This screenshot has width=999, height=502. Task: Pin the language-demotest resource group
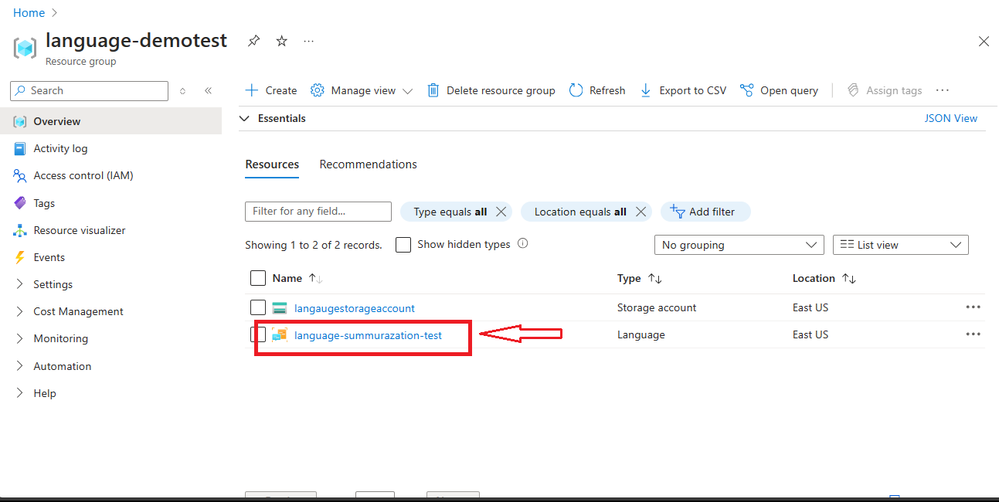[x=254, y=41]
